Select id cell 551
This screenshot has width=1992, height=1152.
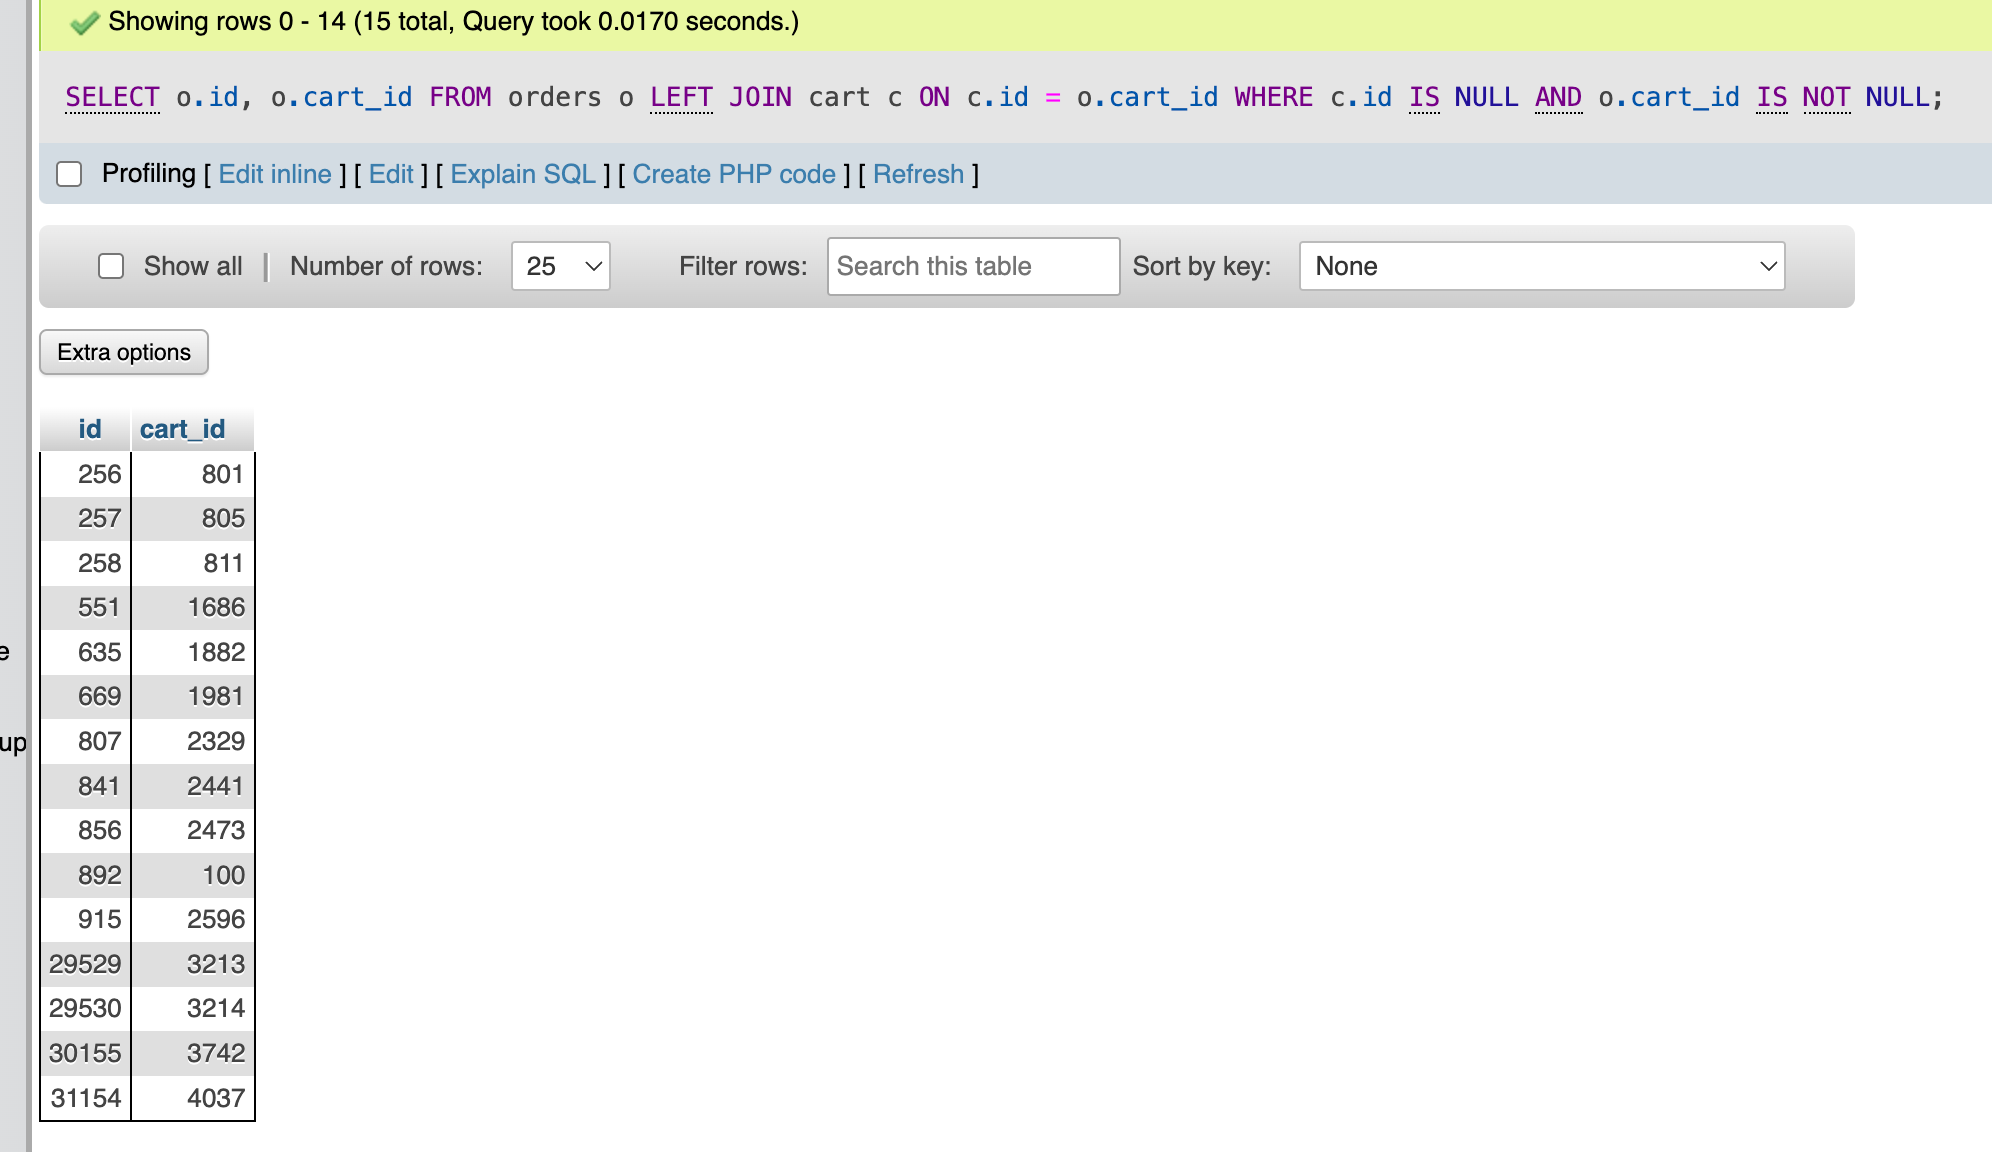86,607
